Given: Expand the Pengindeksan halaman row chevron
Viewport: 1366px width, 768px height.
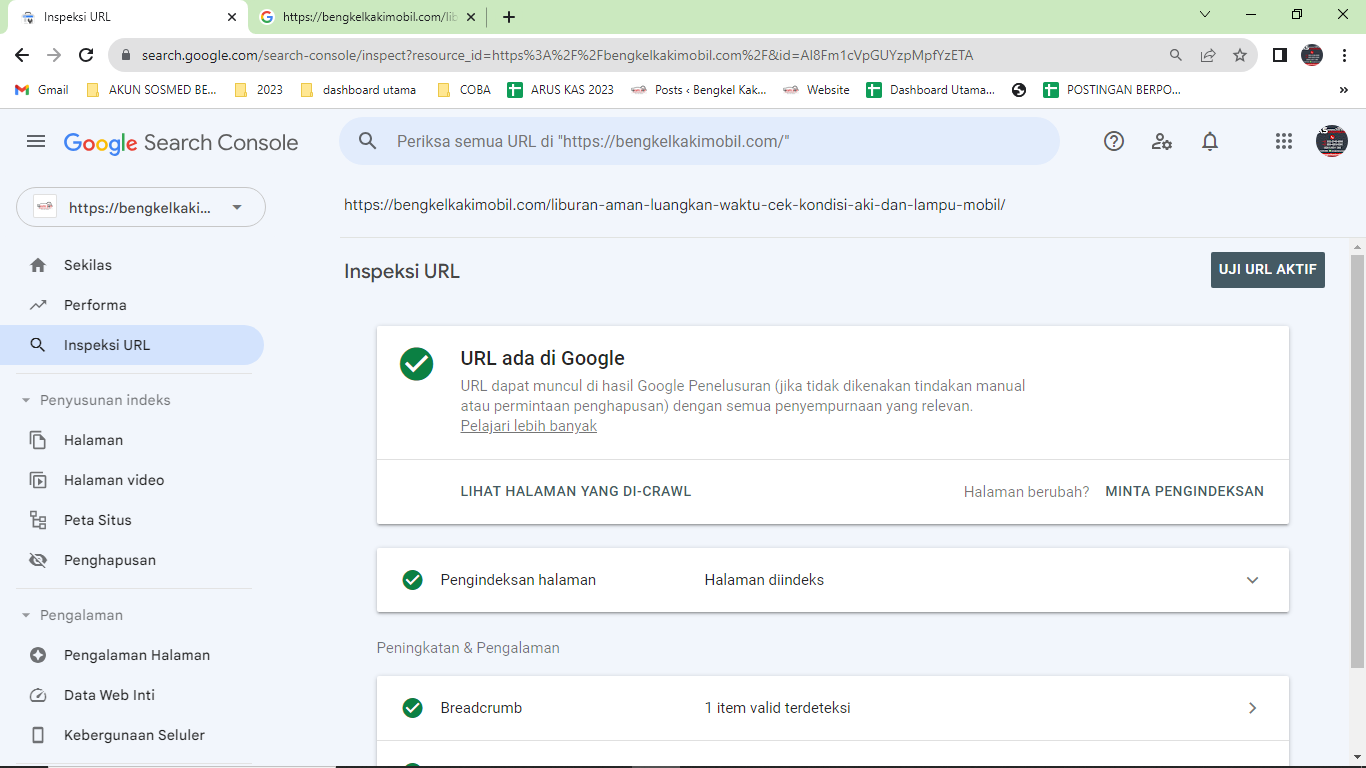Looking at the screenshot, I should [x=1252, y=580].
